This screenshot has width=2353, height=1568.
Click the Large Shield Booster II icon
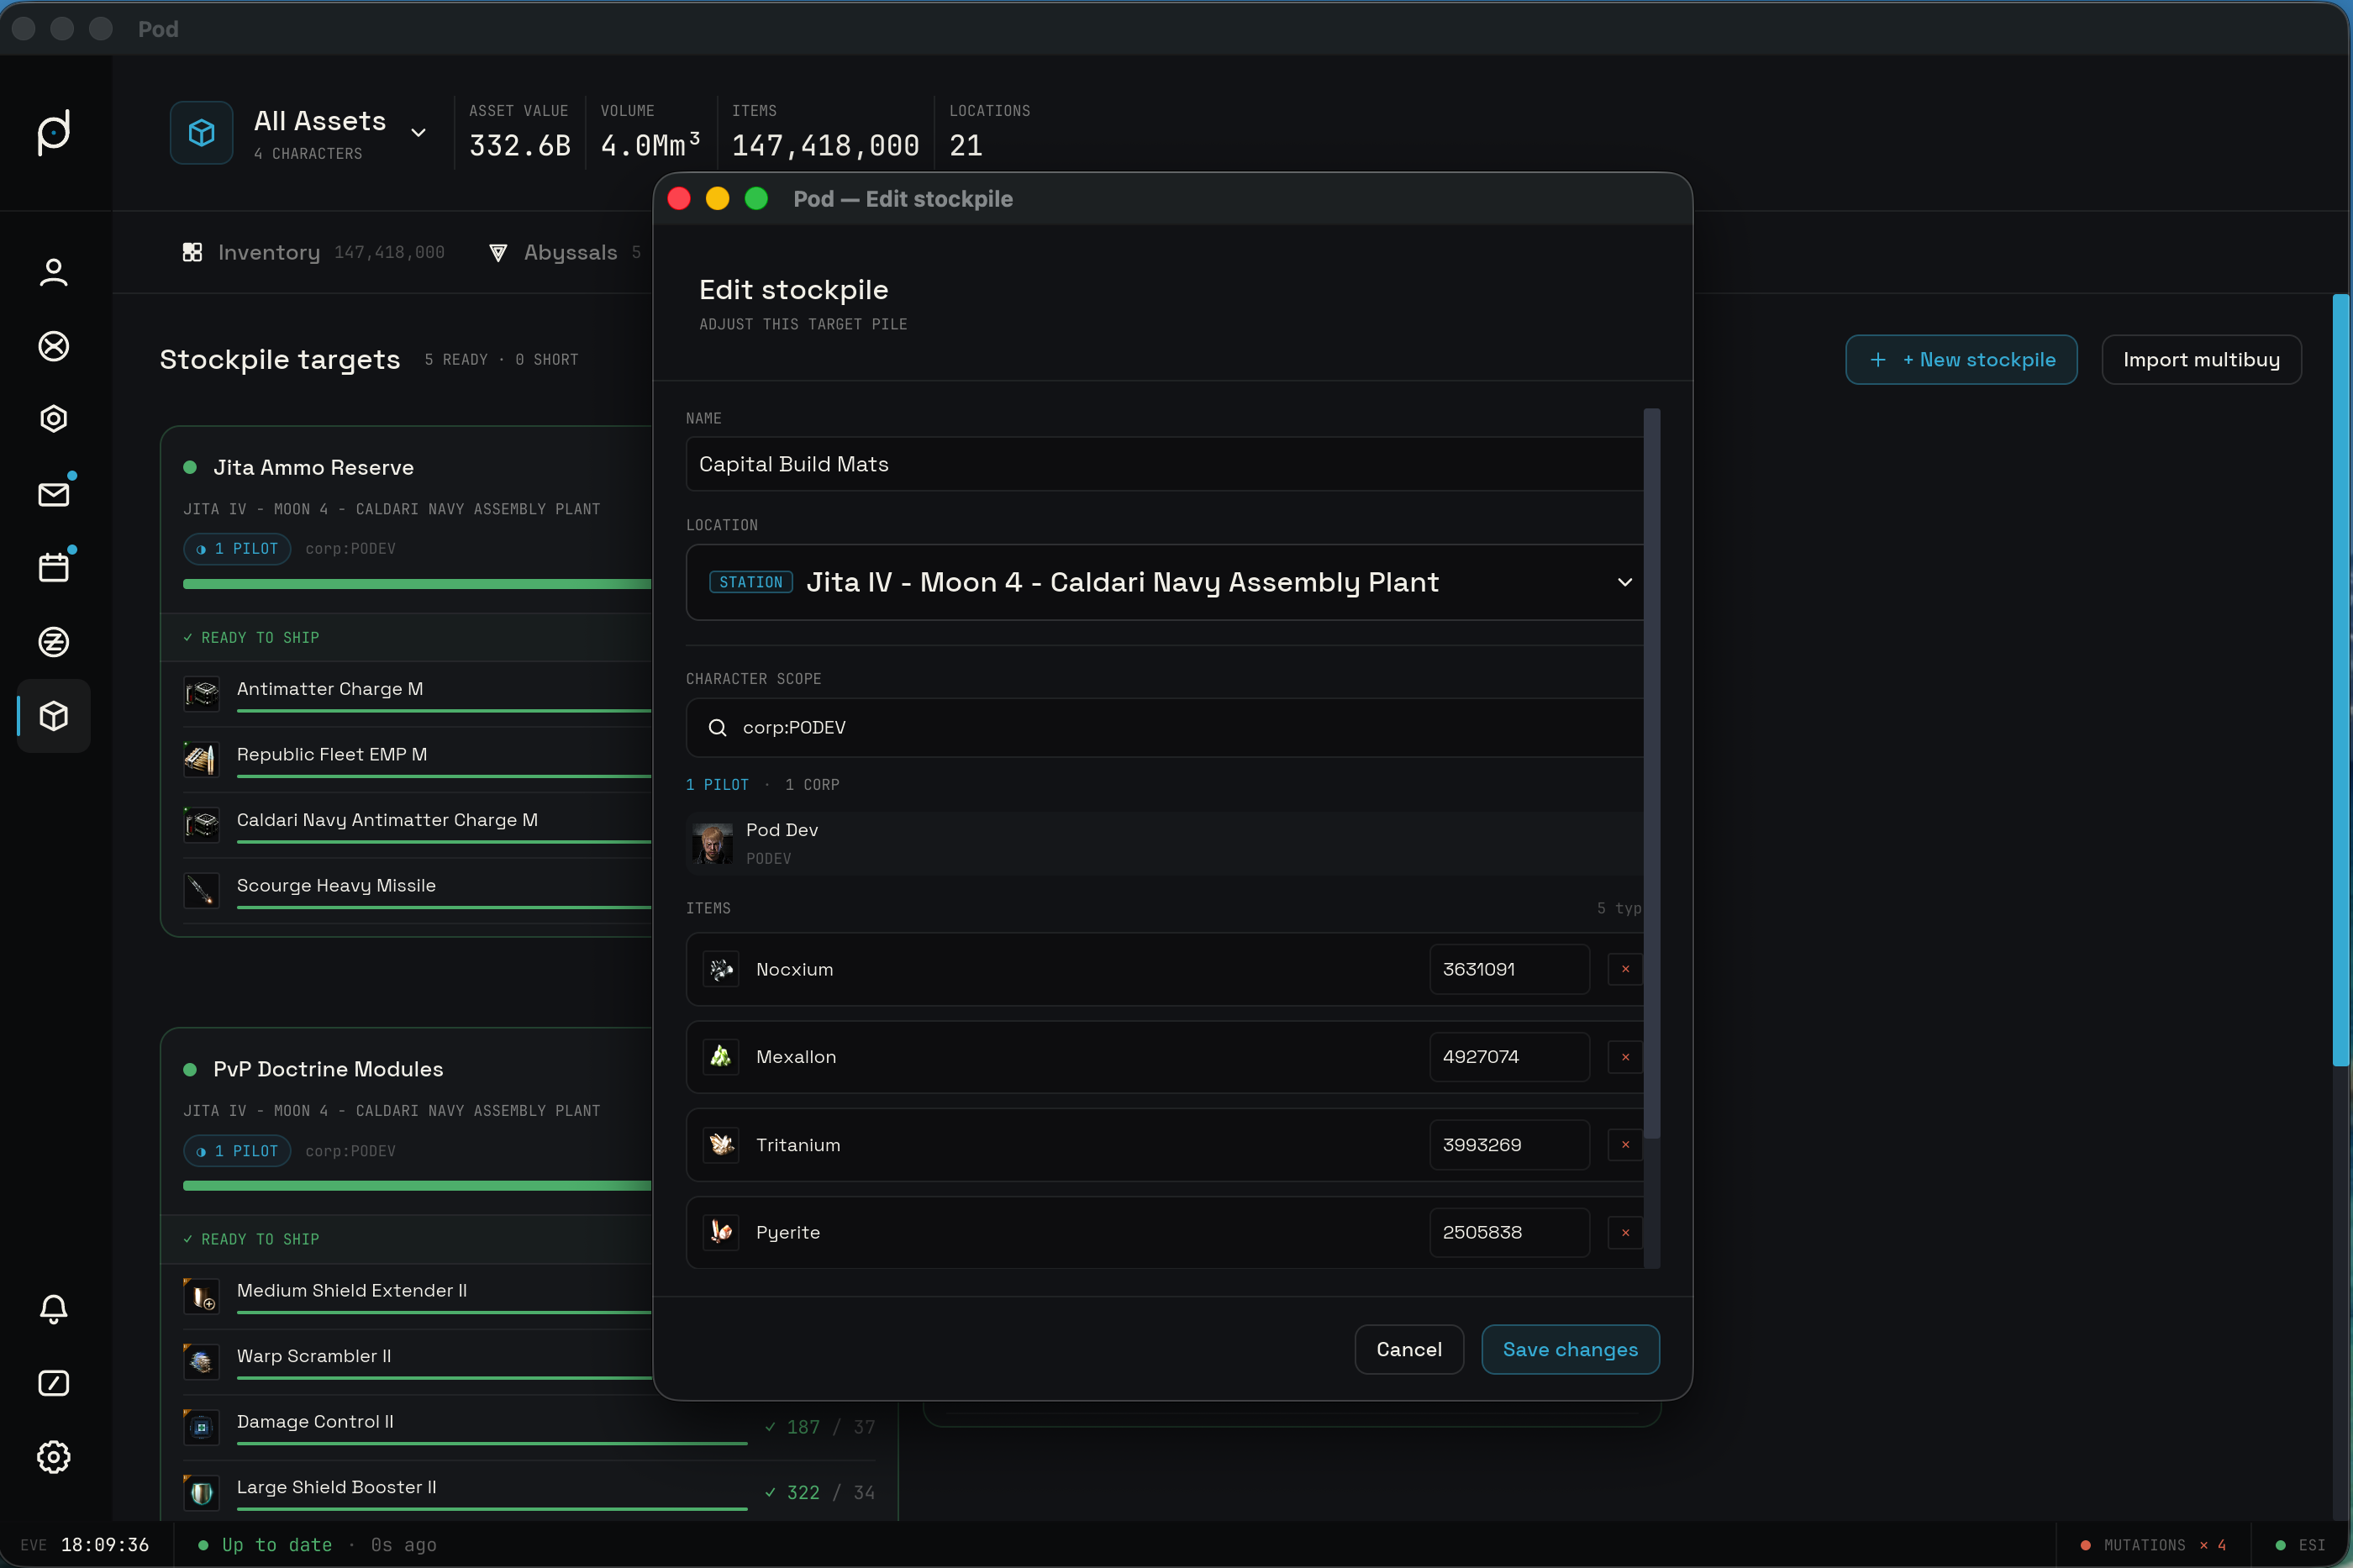202,1493
